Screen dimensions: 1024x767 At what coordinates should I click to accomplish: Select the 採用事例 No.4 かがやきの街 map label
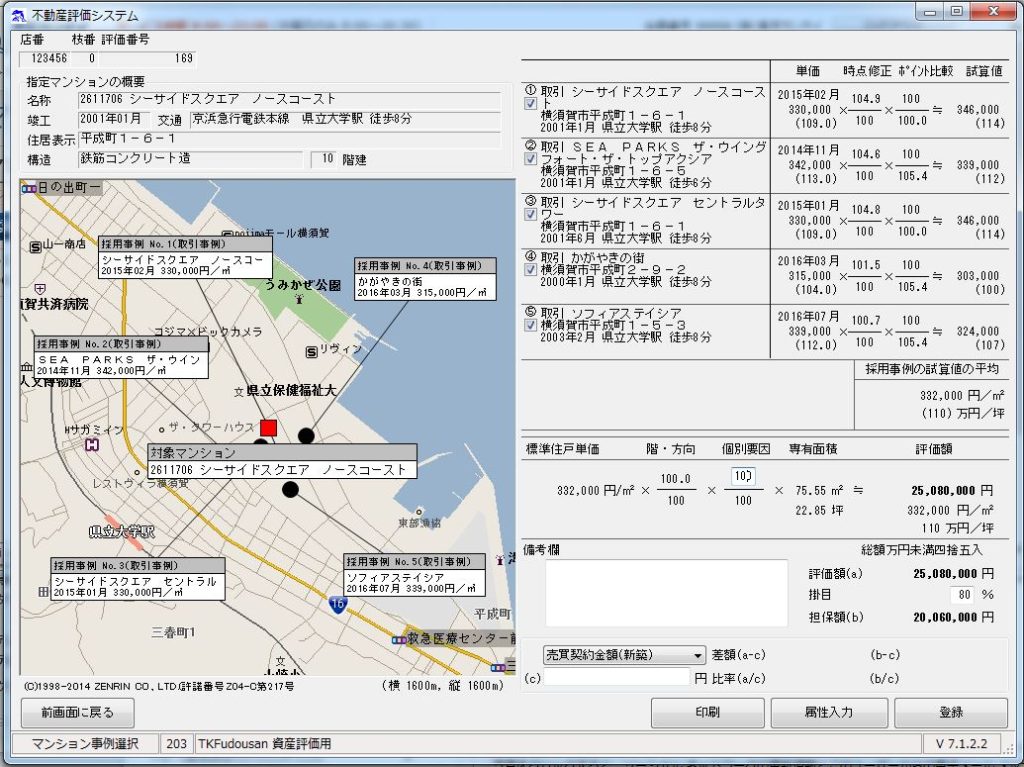tap(426, 279)
